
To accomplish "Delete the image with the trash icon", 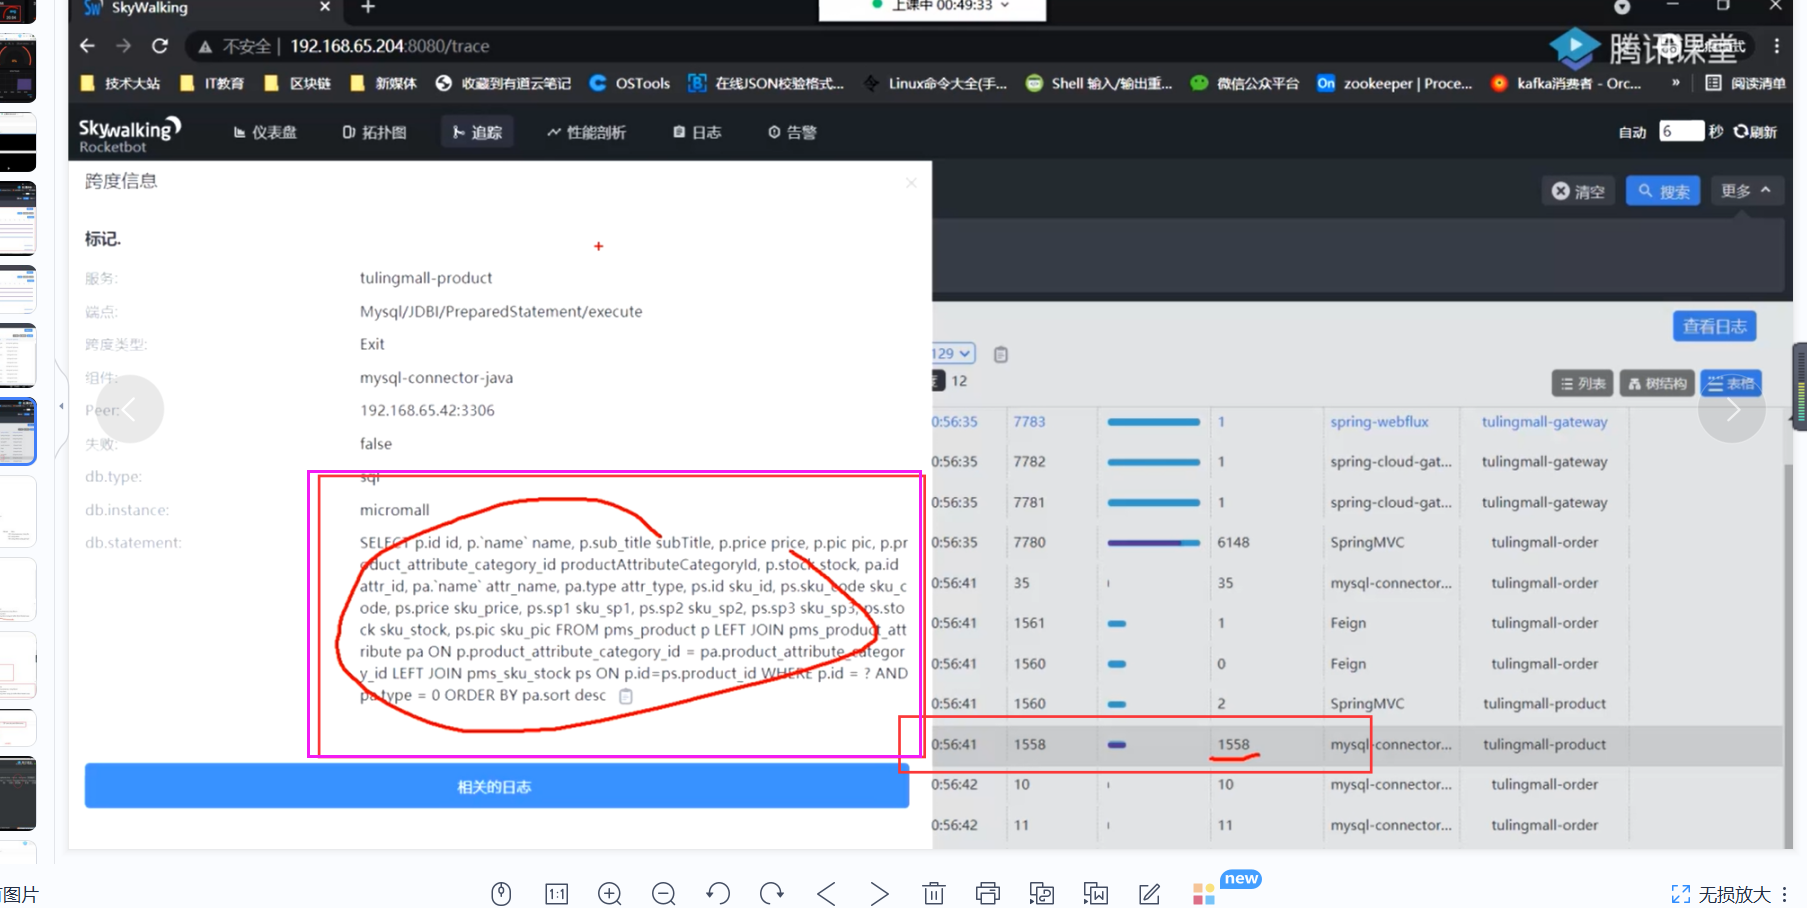I will pos(934,893).
